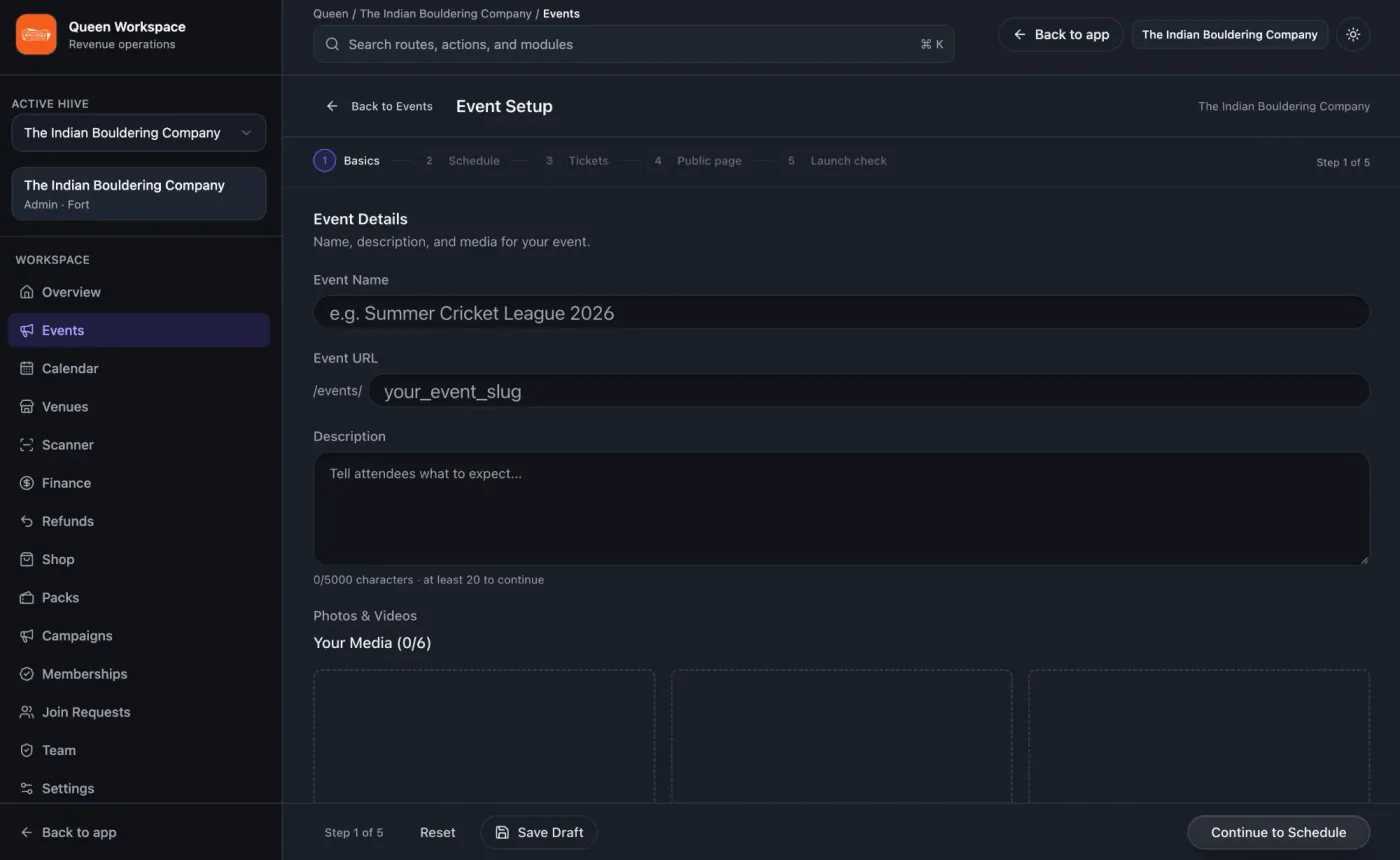Click the Save Draft disk icon
This screenshot has width=1400, height=860.
(502, 832)
